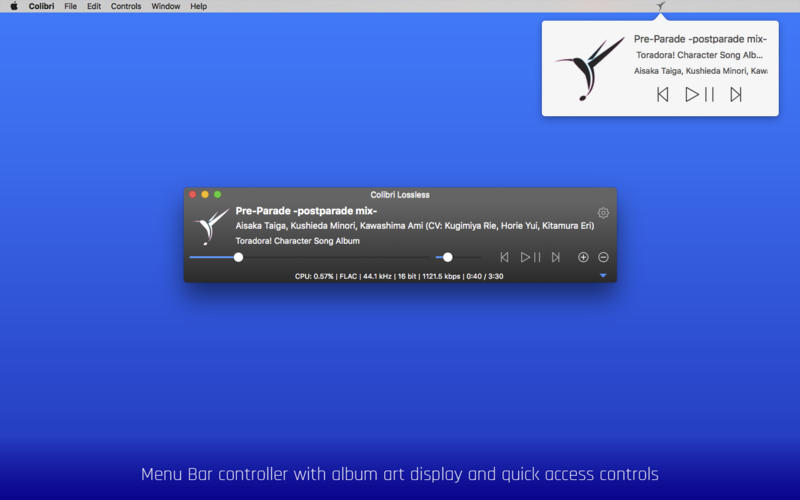Click the Colibri hummingbird icon in menu bar
The image size is (800, 500).
[x=660, y=6]
